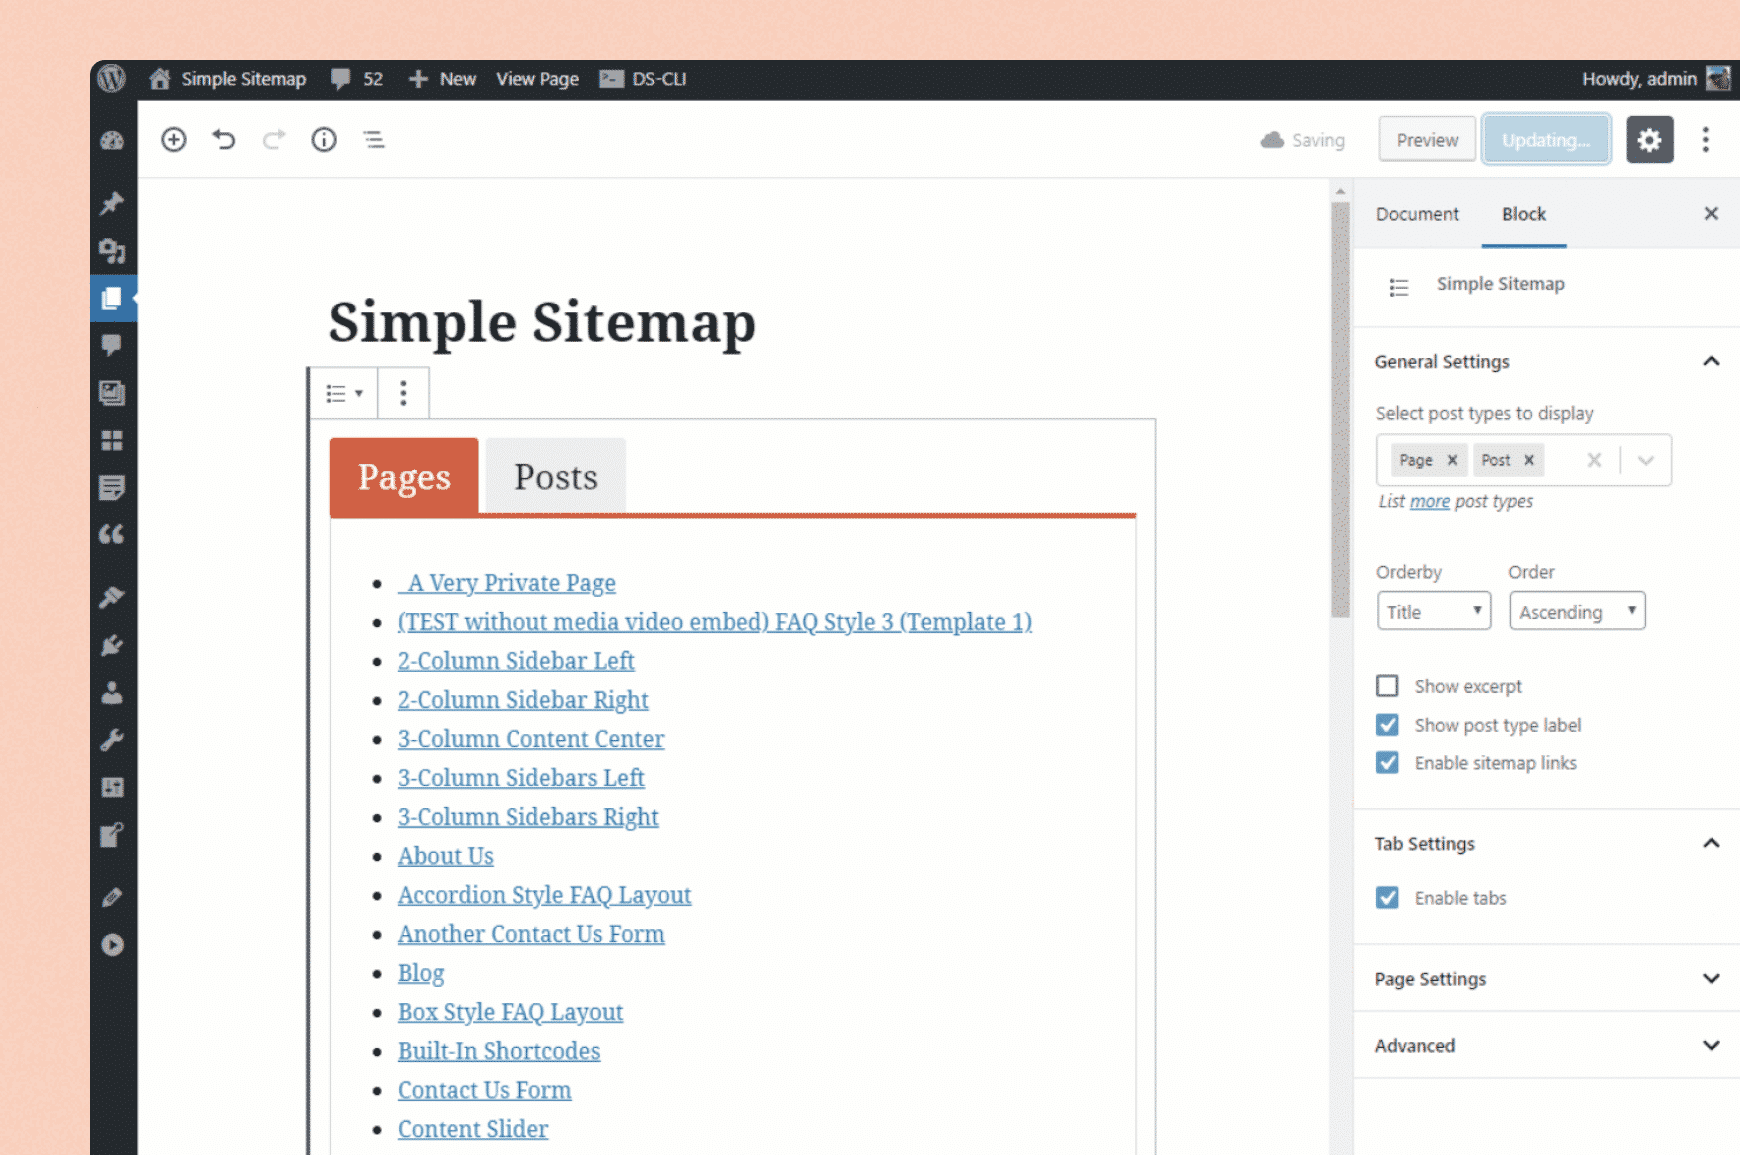Open content structure info icon
1740x1155 pixels.
coord(324,140)
